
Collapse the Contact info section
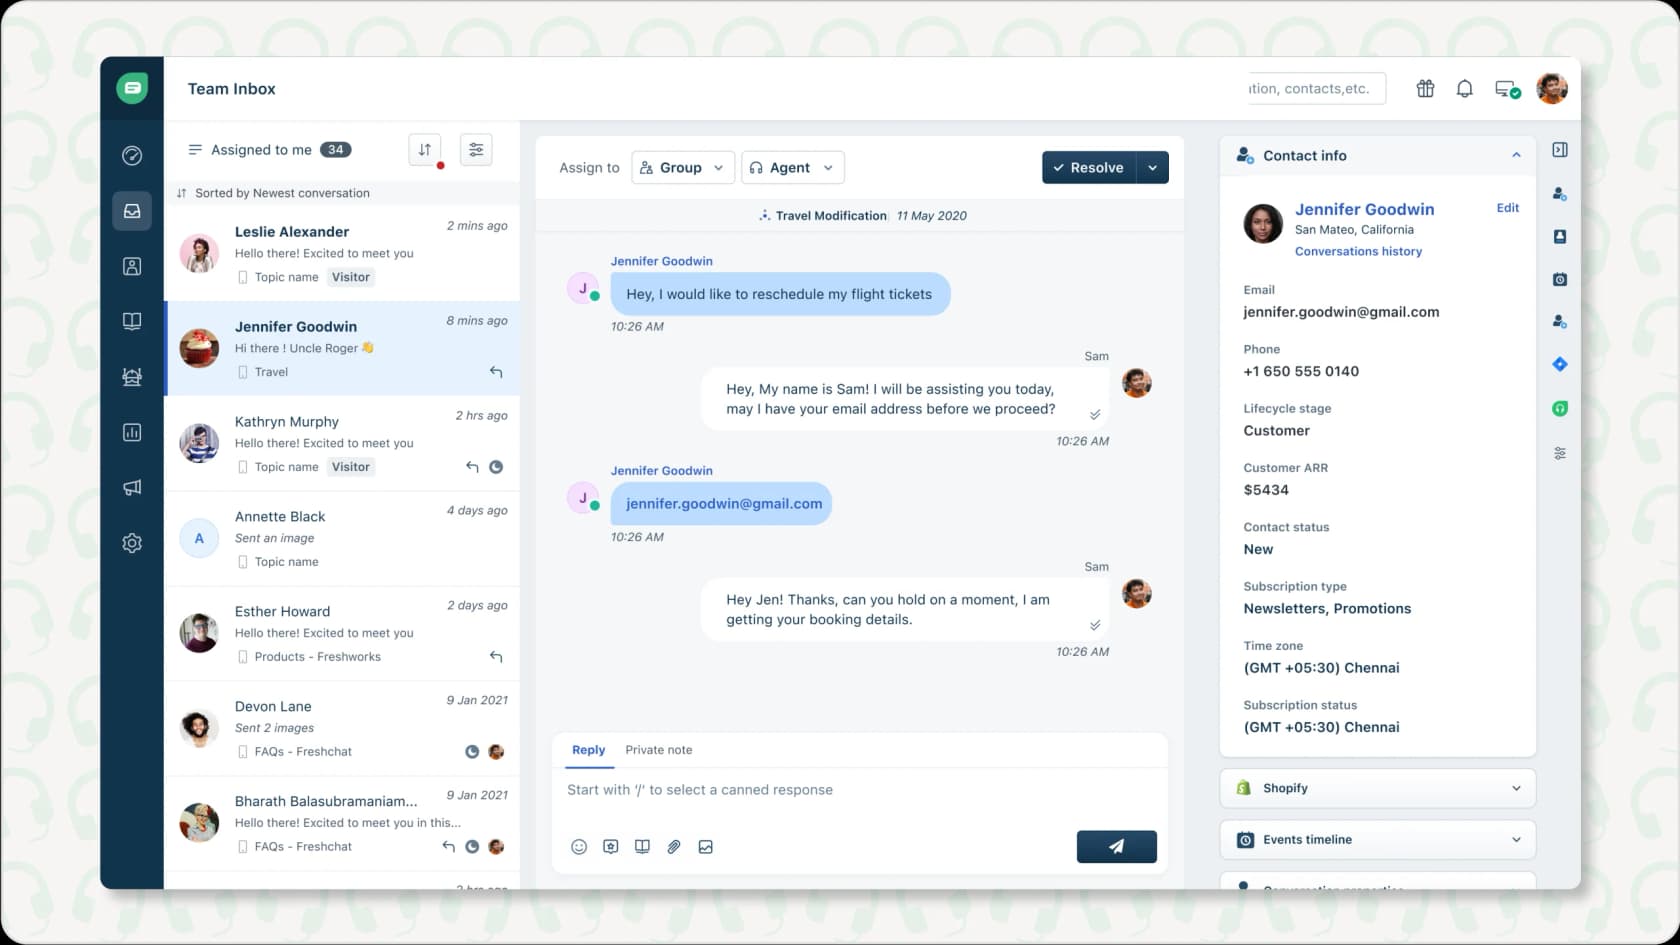(x=1516, y=155)
